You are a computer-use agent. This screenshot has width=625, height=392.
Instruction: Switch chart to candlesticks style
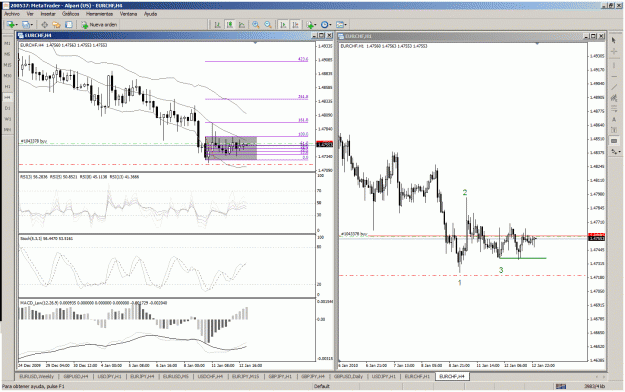pyautogui.click(x=230, y=25)
